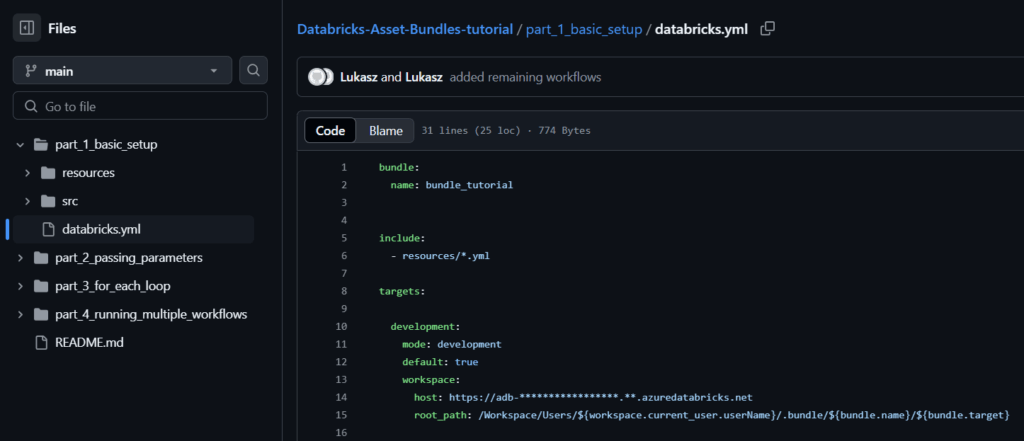This screenshot has width=1024, height=441.
Task: Open Databricks-Asset-Bundles-tutorial breadcrumb link
Action: pos(405,29)
